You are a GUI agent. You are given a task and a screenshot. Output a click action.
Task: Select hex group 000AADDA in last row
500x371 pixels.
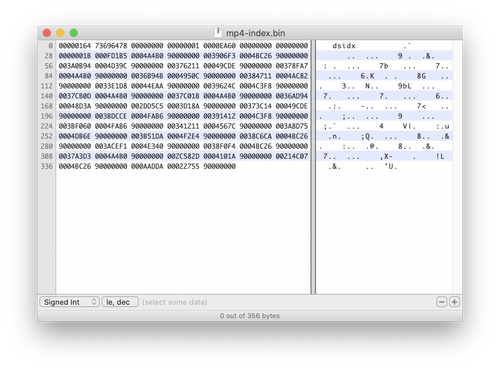147,166
